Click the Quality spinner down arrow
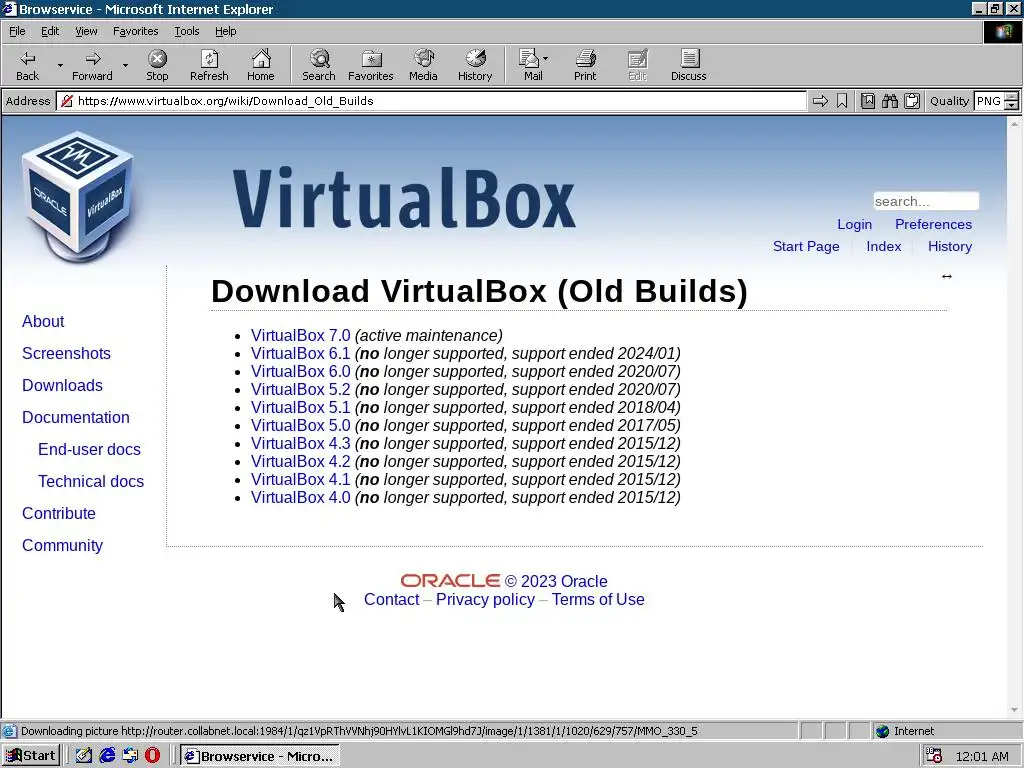The height and width of the screenshot is (768, 1024). [1012, 105]
